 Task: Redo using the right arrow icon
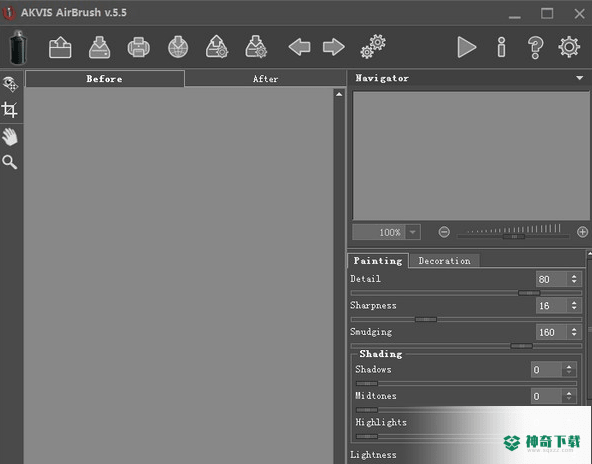[334, 47]
